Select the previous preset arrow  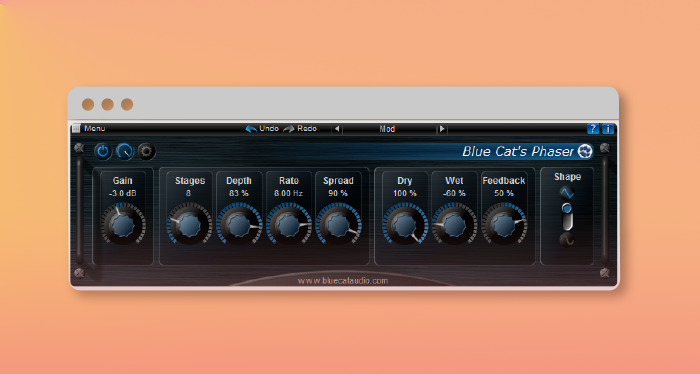tap(337, 129)
